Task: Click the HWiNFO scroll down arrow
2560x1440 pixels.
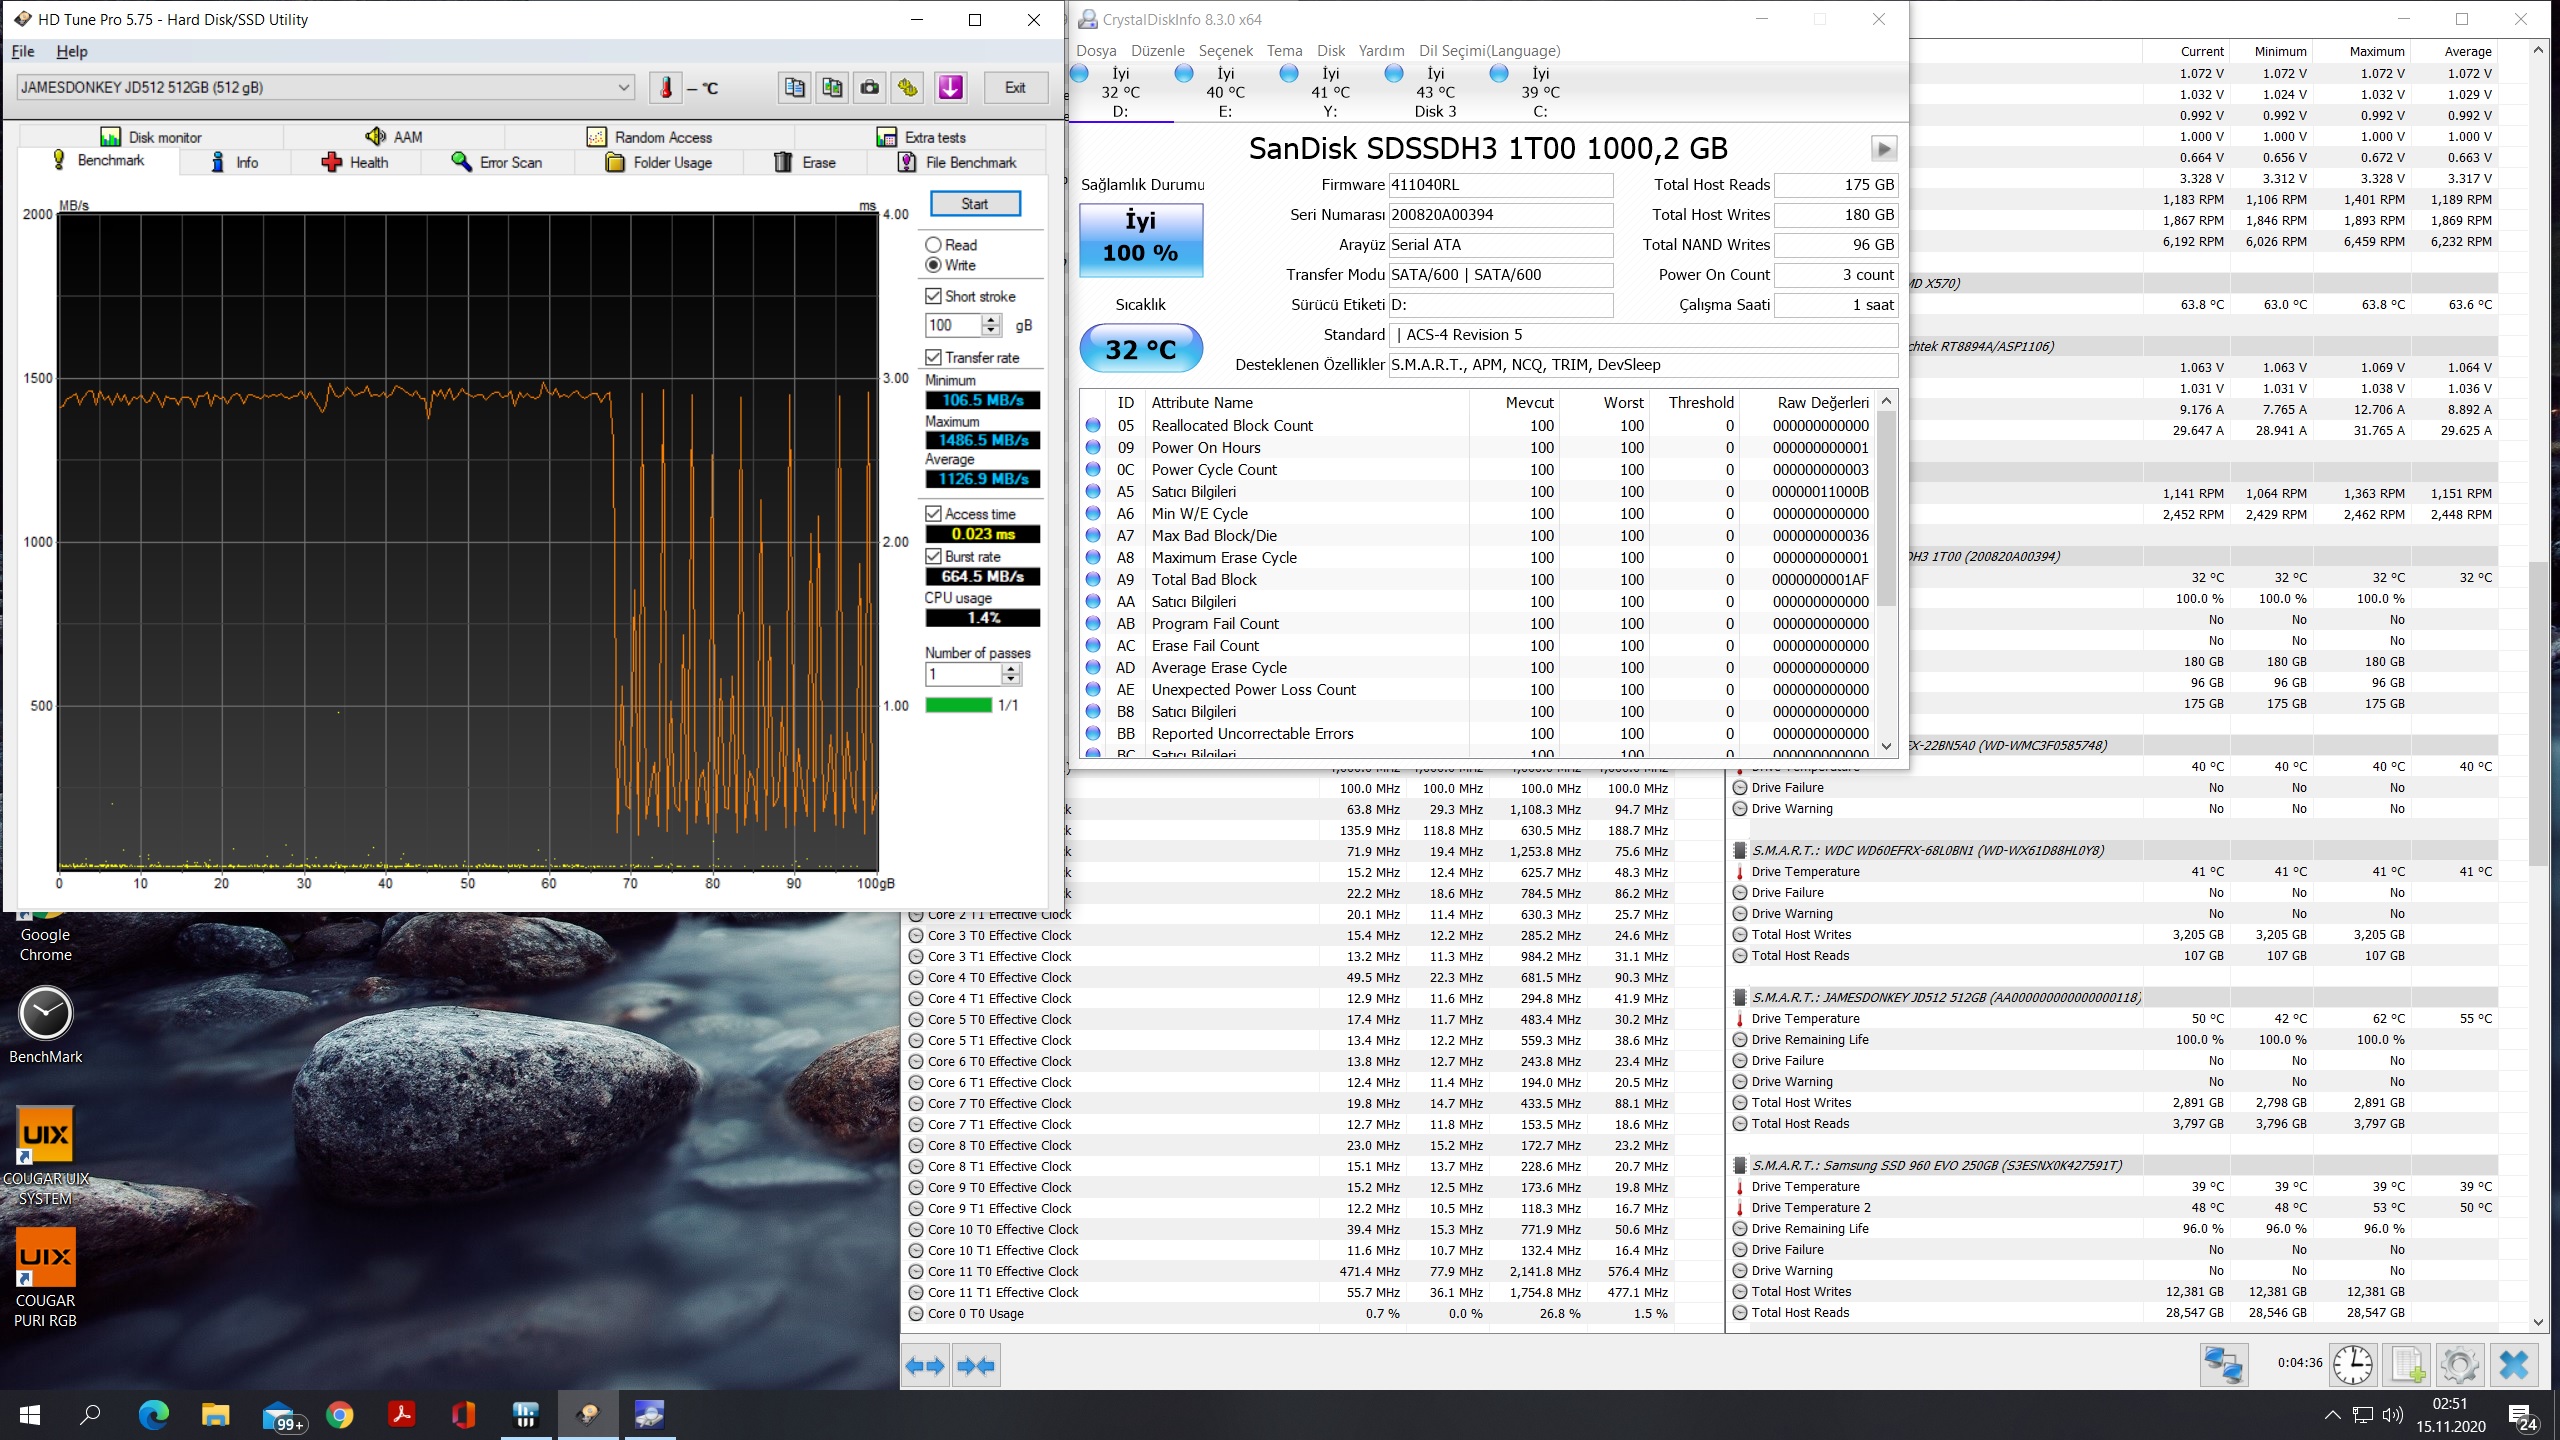Action: coord(2538,1322)
